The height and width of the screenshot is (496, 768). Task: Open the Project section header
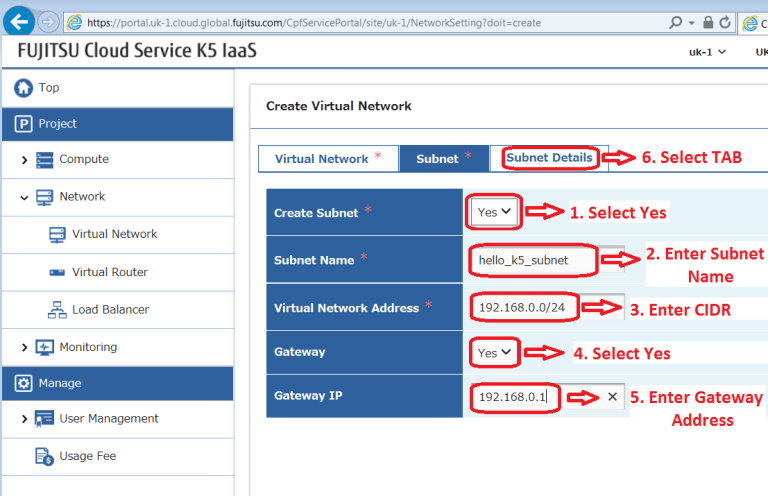[x=118, y=124]
